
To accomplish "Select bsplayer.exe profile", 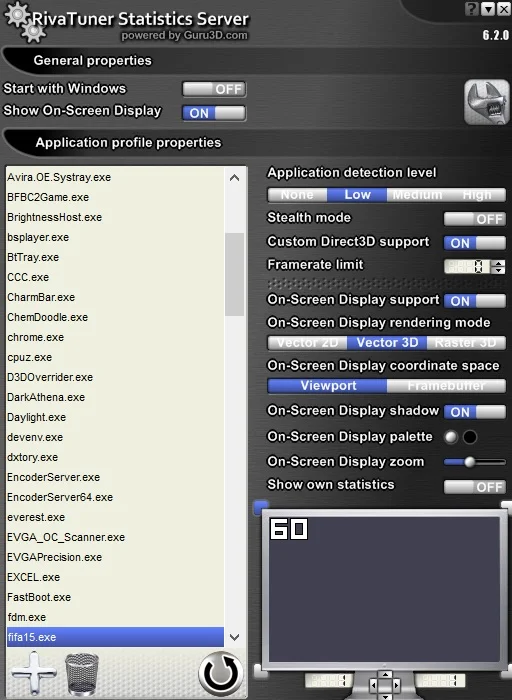I will click(115, 238).
